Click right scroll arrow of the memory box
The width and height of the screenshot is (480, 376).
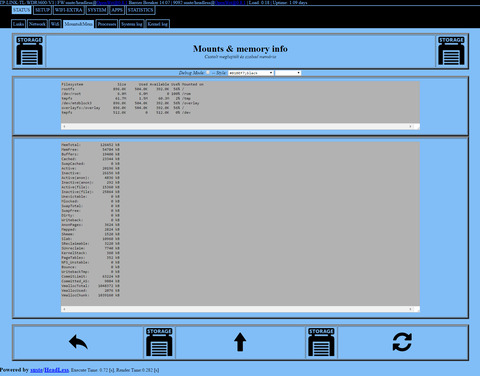[x=410, y=309]
